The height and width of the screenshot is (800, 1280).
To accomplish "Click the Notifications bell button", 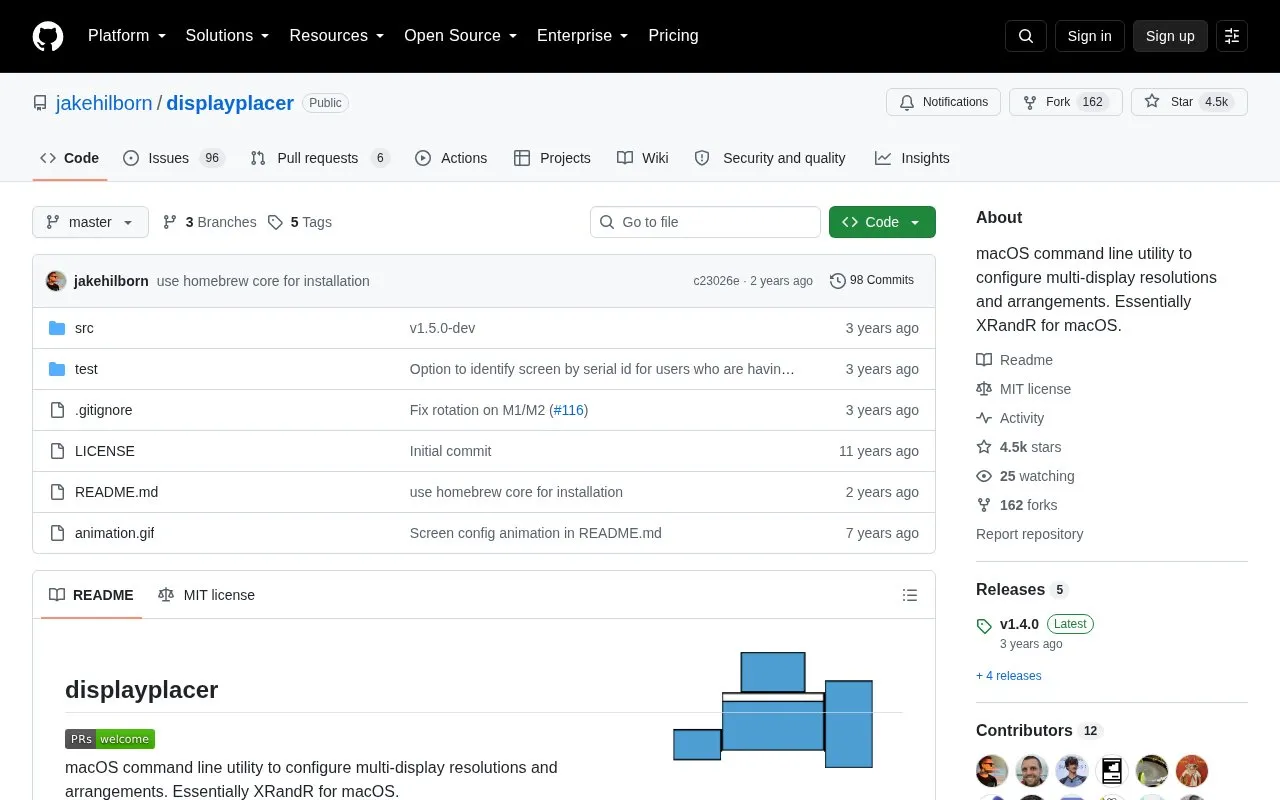I will (943, 102).
